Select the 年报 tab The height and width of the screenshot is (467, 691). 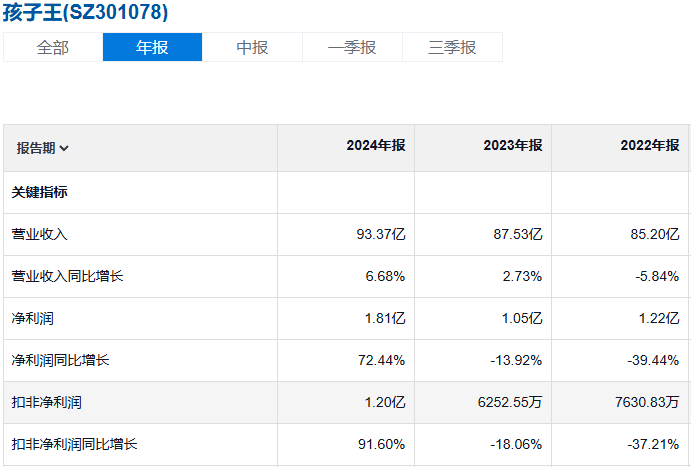point(152,47)
